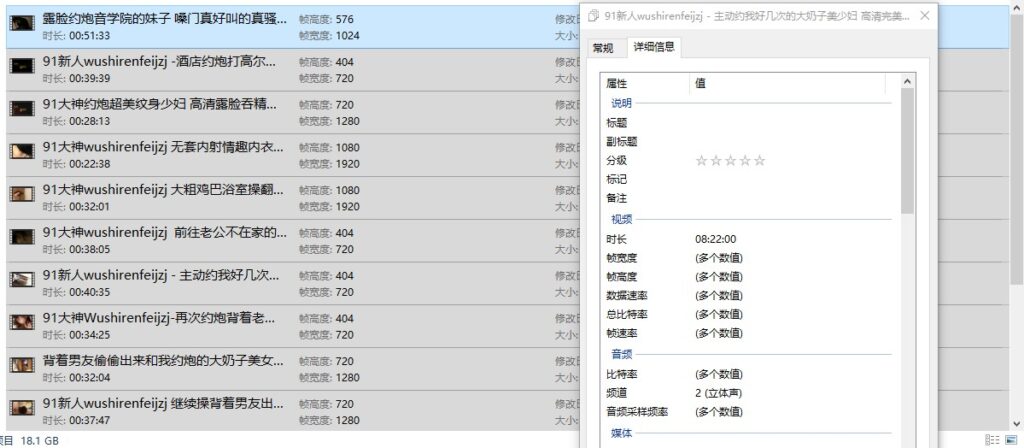Viewport: 1024px width, 448px height.
Task: Select the 音频采样频率 property row
Action: pyautogui.click(x=750, y=413)
